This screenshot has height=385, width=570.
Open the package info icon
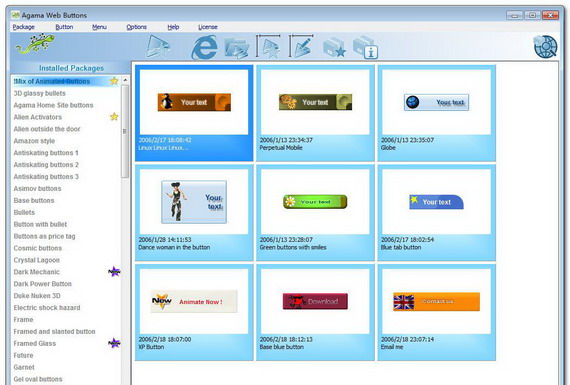[365, 47]
